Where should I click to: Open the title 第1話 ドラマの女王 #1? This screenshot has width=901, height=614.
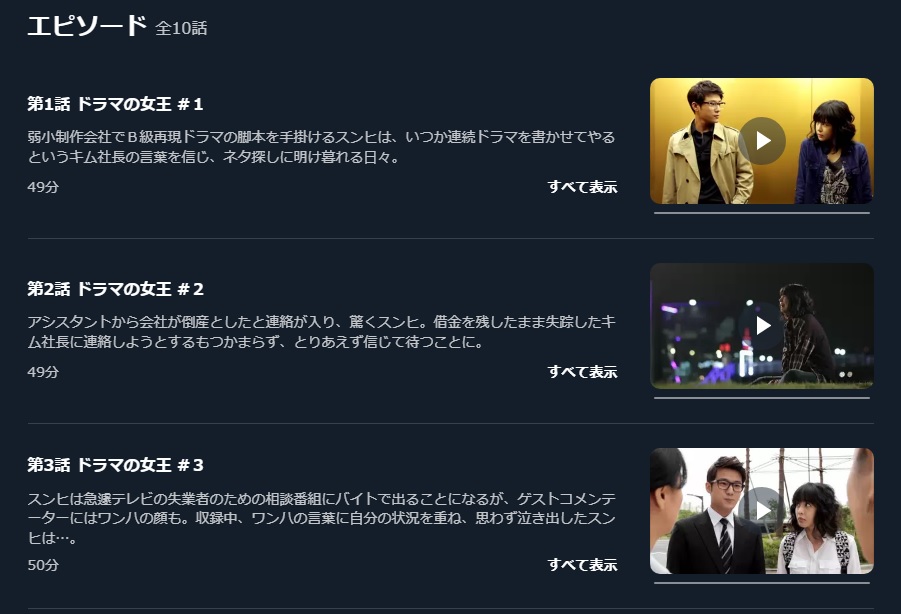pos(115,104)
